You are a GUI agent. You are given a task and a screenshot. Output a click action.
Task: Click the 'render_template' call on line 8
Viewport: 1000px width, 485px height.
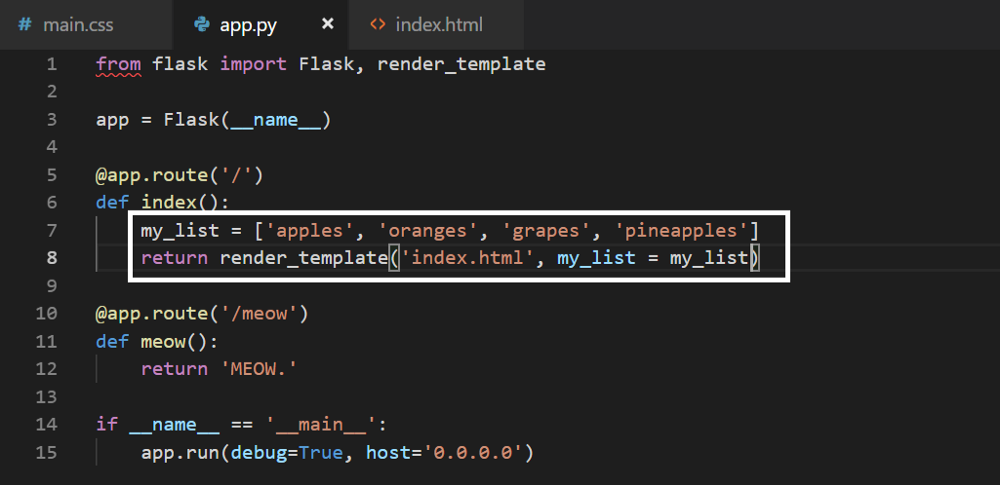(302, 259)
